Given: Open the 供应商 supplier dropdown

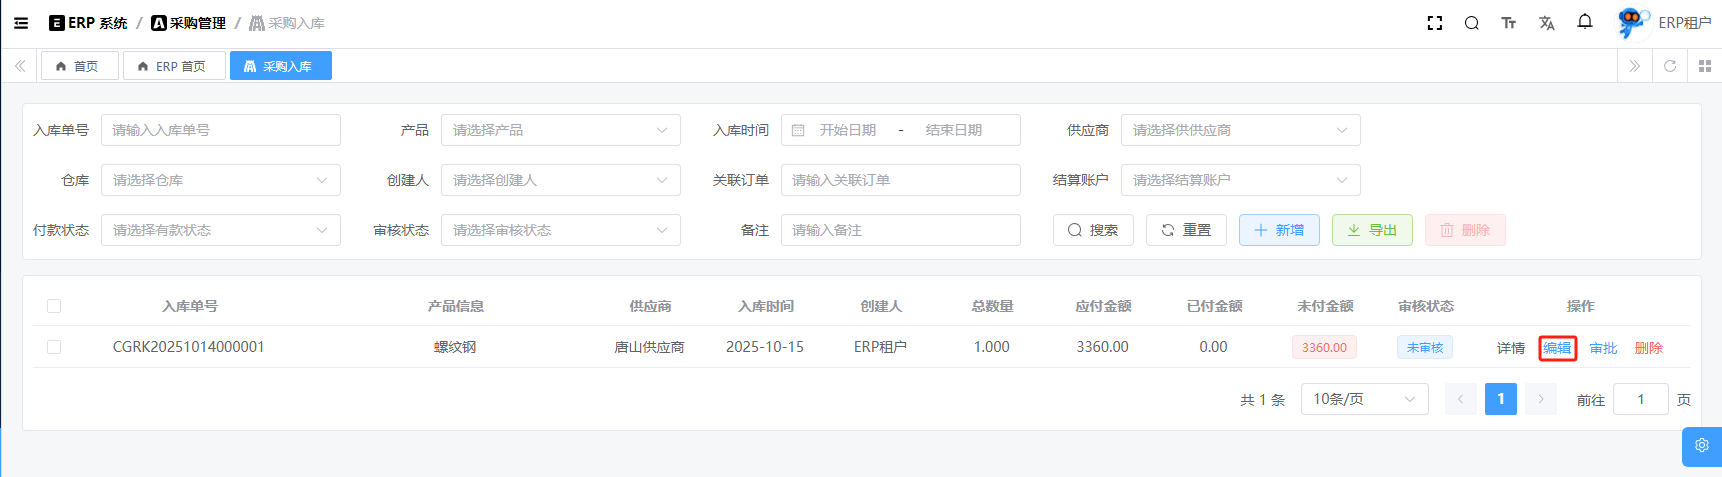Looking at the screenshot, I should (1240, 130).
